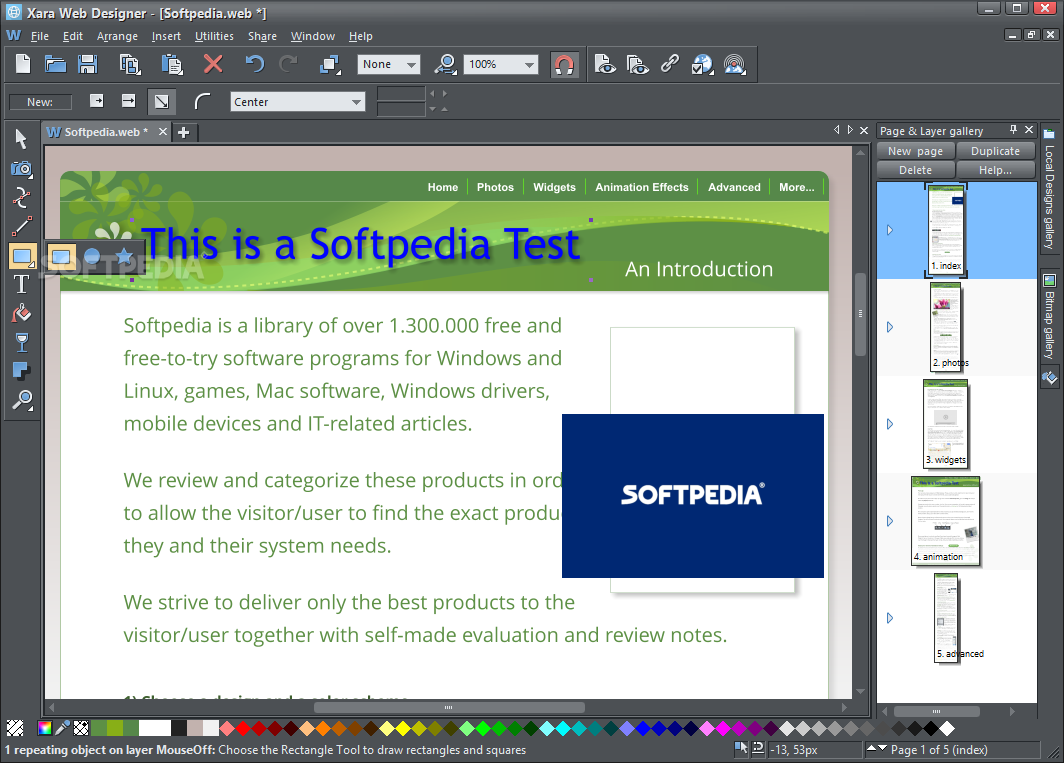Open the Arrange menu

117,36
